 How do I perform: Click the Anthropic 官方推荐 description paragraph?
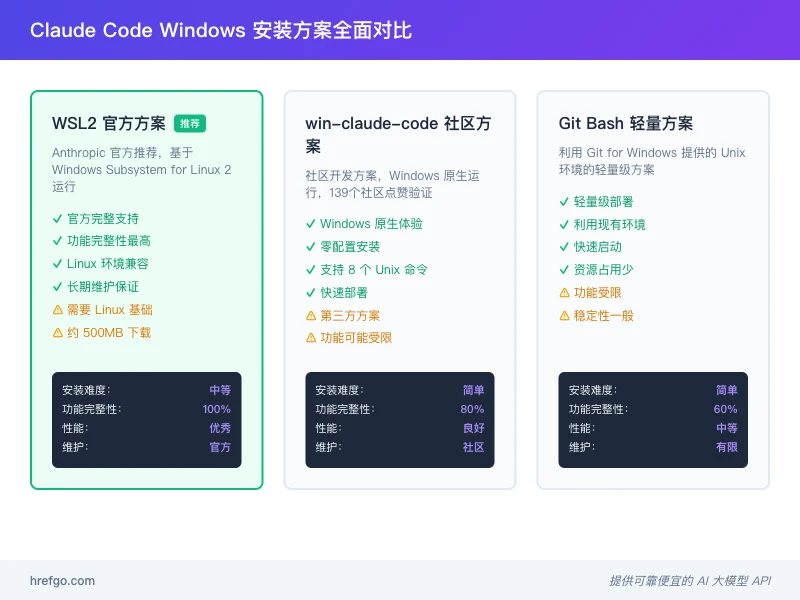tap(141, 169)
